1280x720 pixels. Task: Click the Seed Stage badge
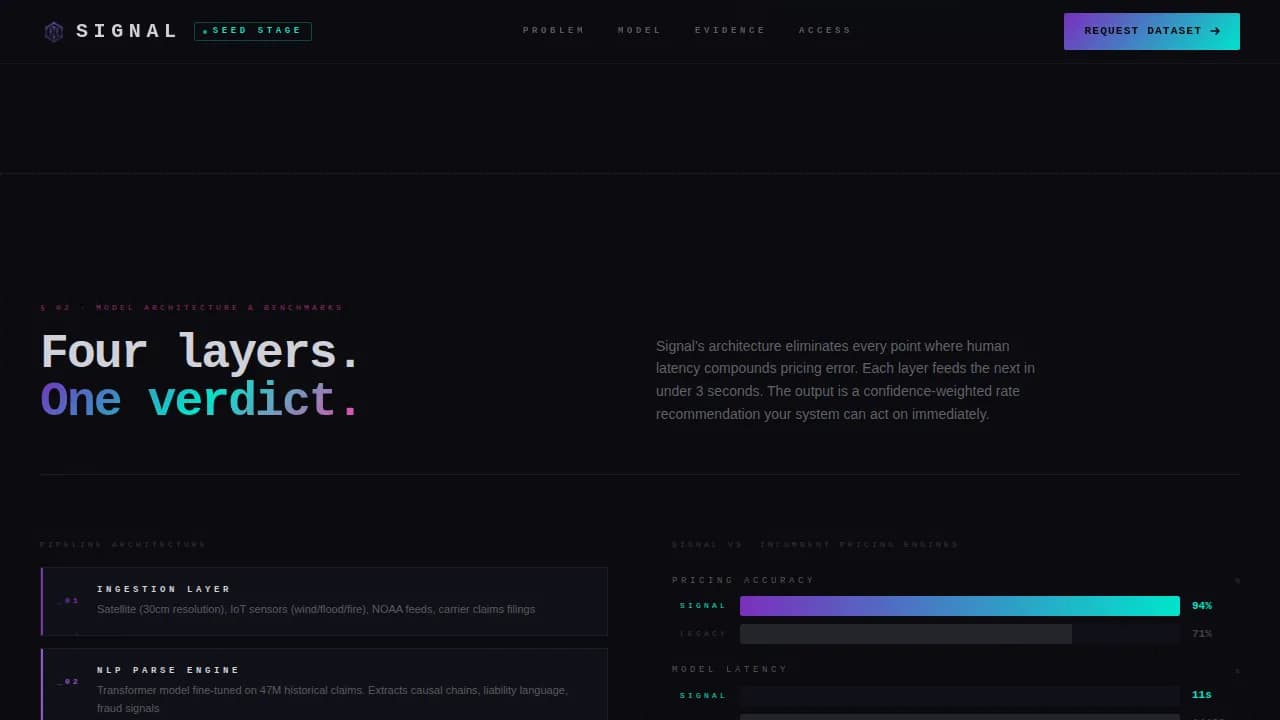(253, 31)
